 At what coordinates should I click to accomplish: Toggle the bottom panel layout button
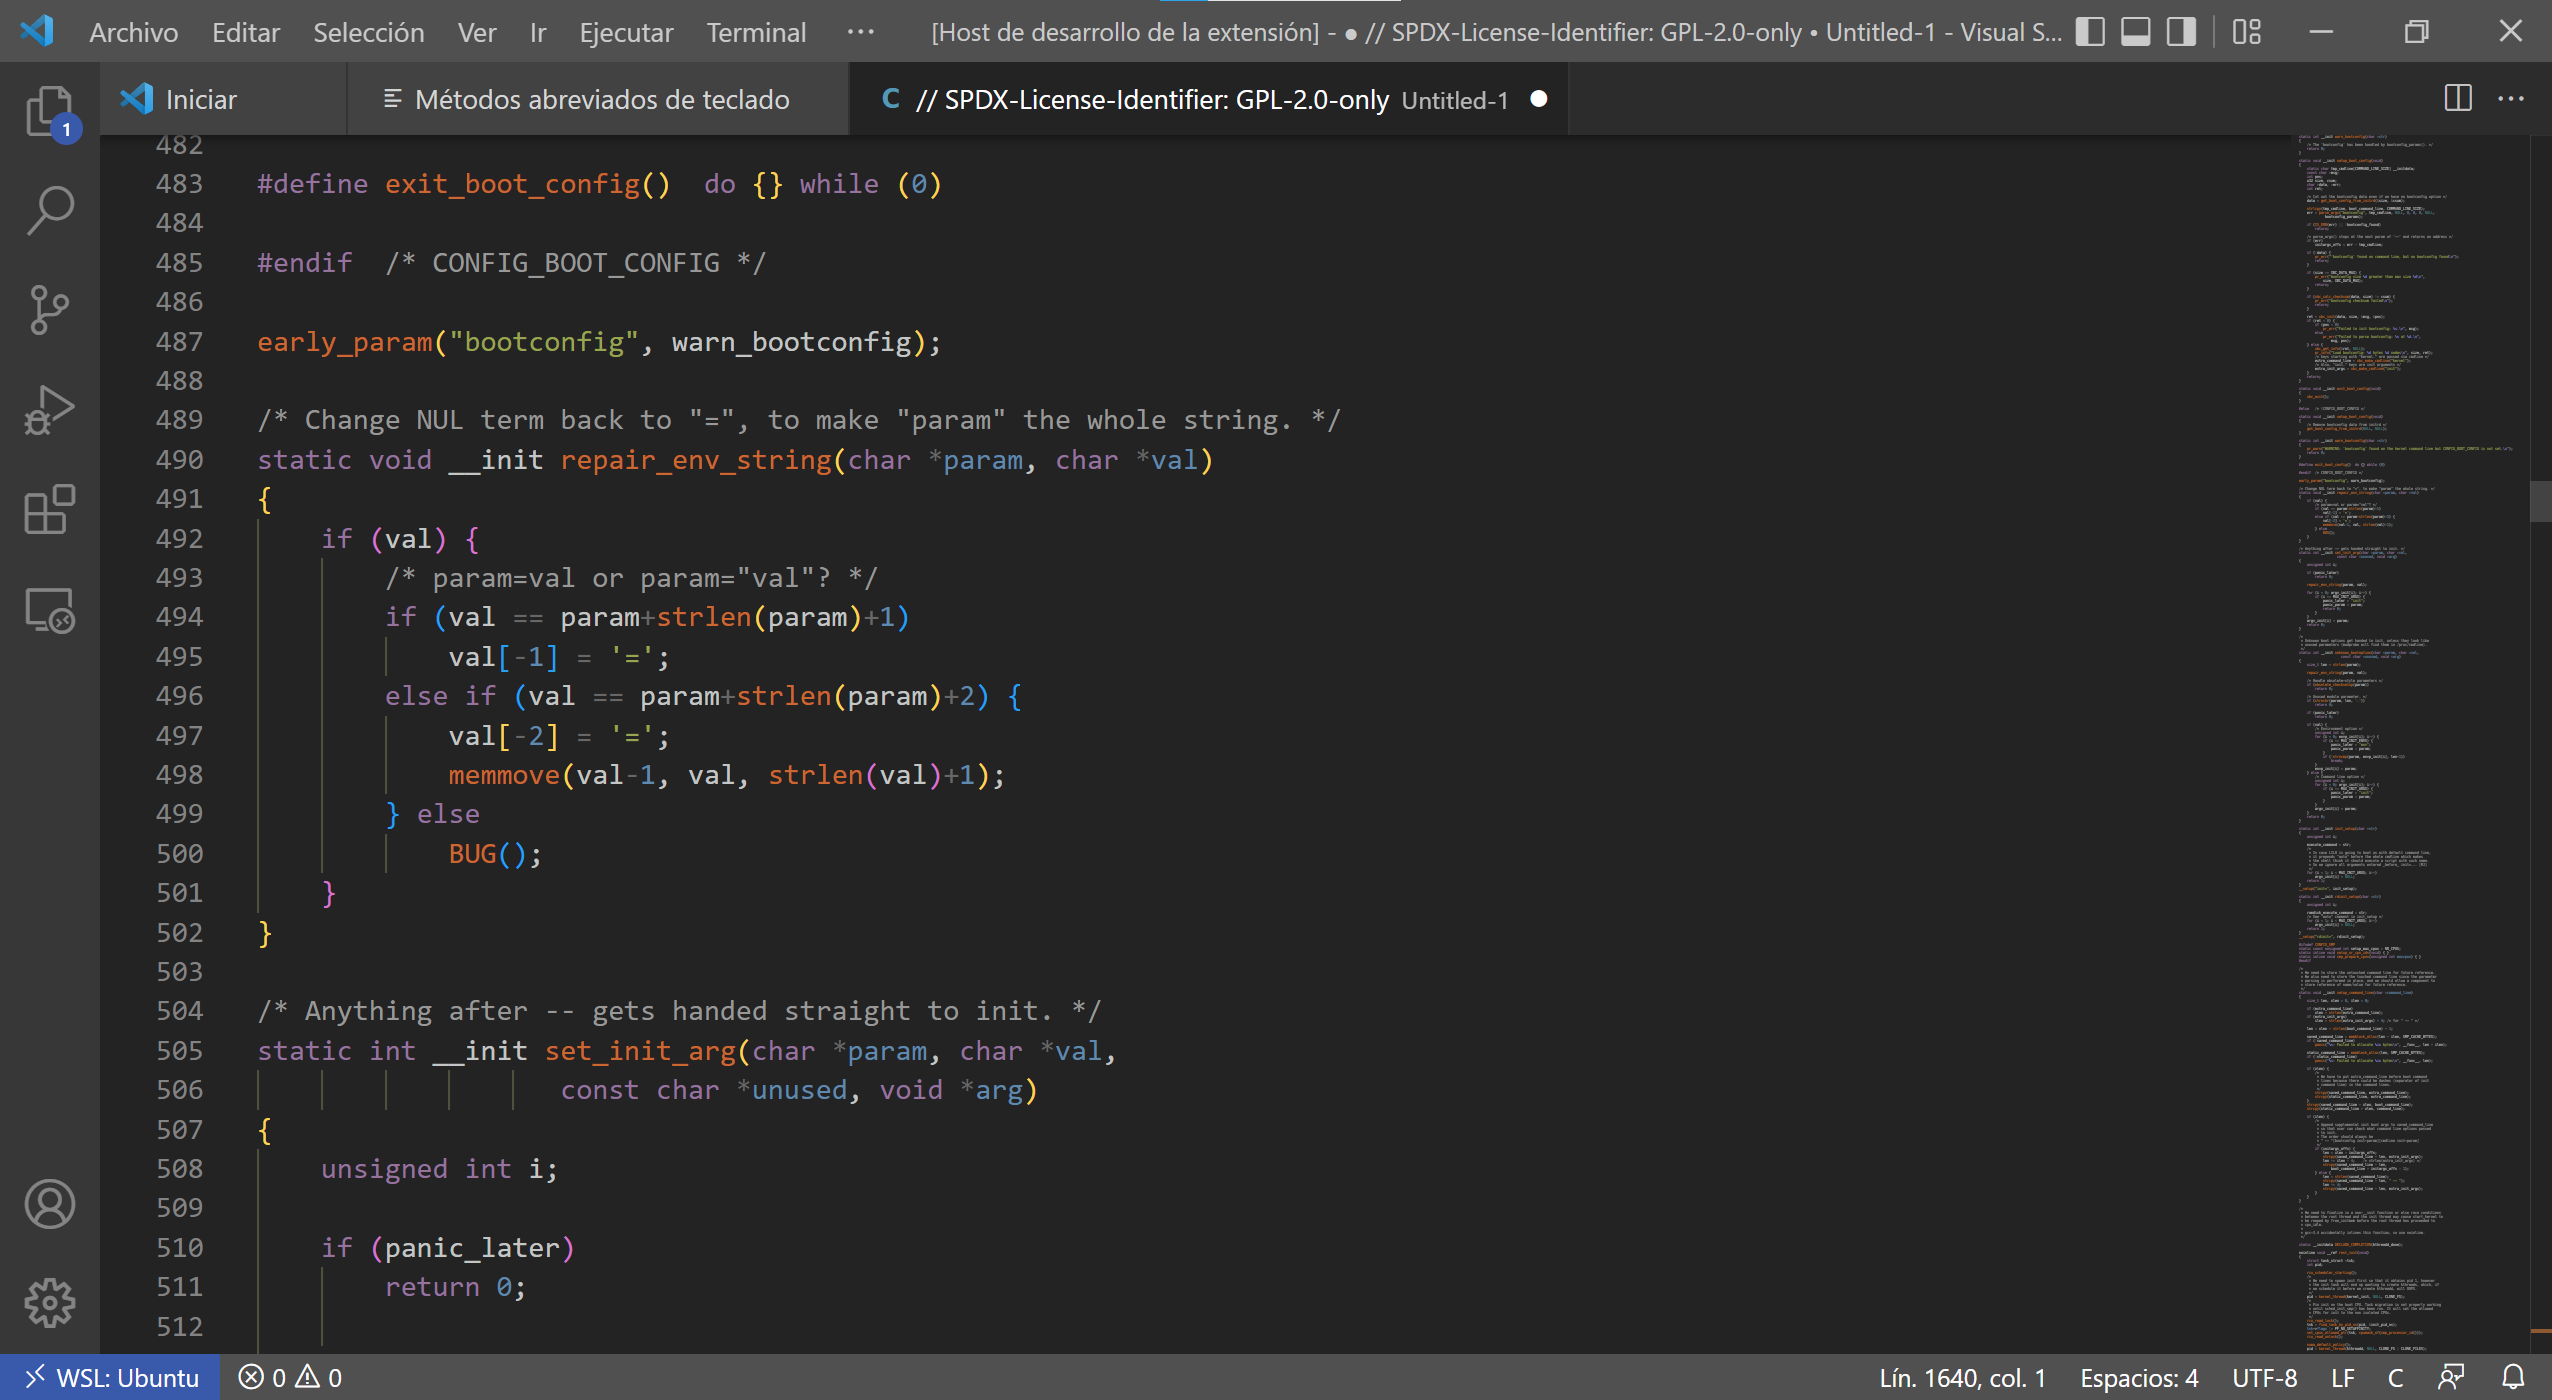point(2136,32)
